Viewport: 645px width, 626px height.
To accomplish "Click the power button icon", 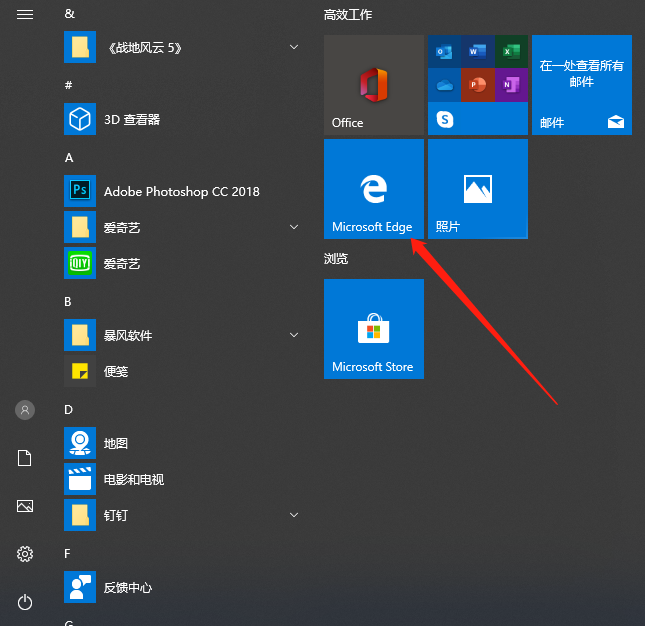I will point(25,602).
